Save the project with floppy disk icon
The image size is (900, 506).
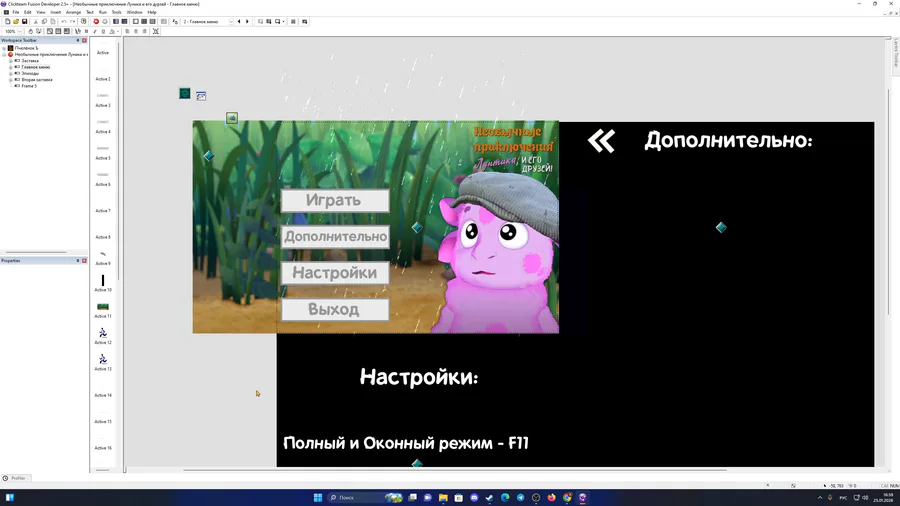24,21
